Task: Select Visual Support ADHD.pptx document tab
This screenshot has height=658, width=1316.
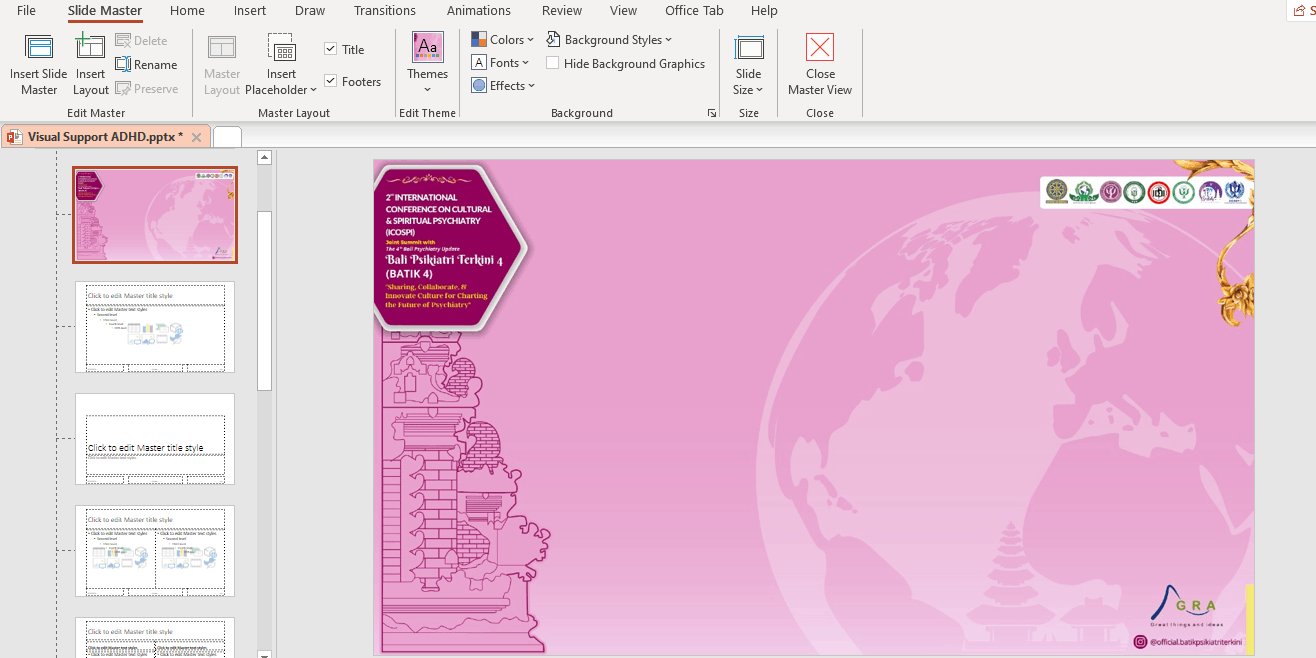Action: coord(105,137)
